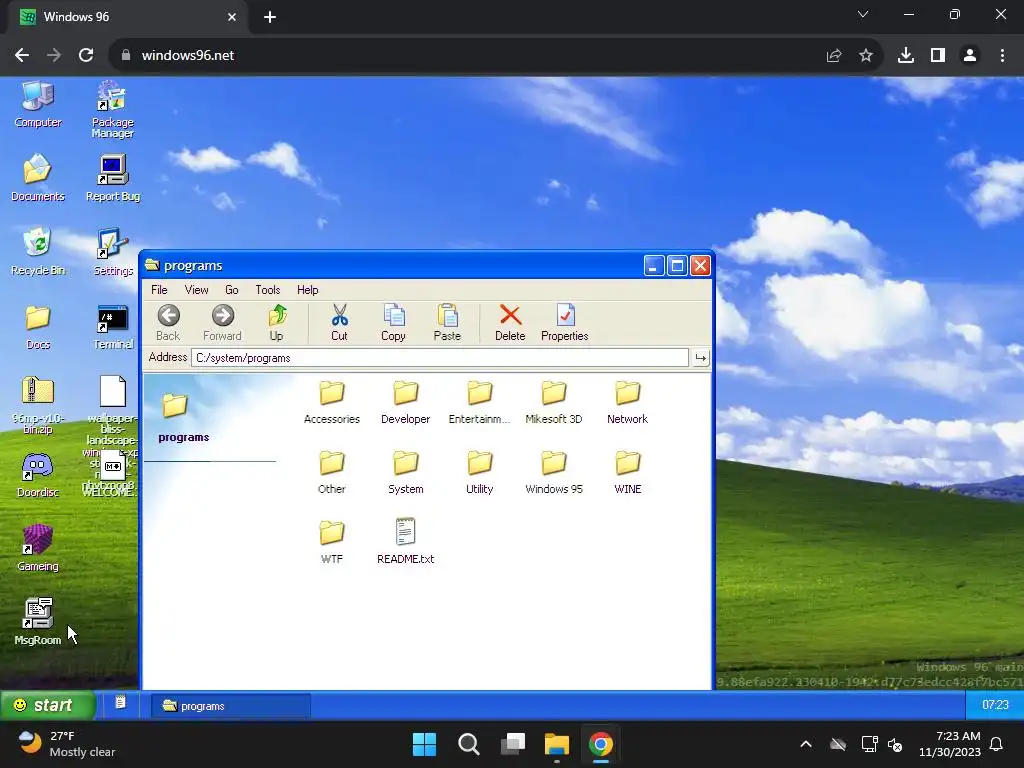Select the Utility folder
Image resolution: width=1024 pixels, height=768 pixels.
[x=479, y=472]
